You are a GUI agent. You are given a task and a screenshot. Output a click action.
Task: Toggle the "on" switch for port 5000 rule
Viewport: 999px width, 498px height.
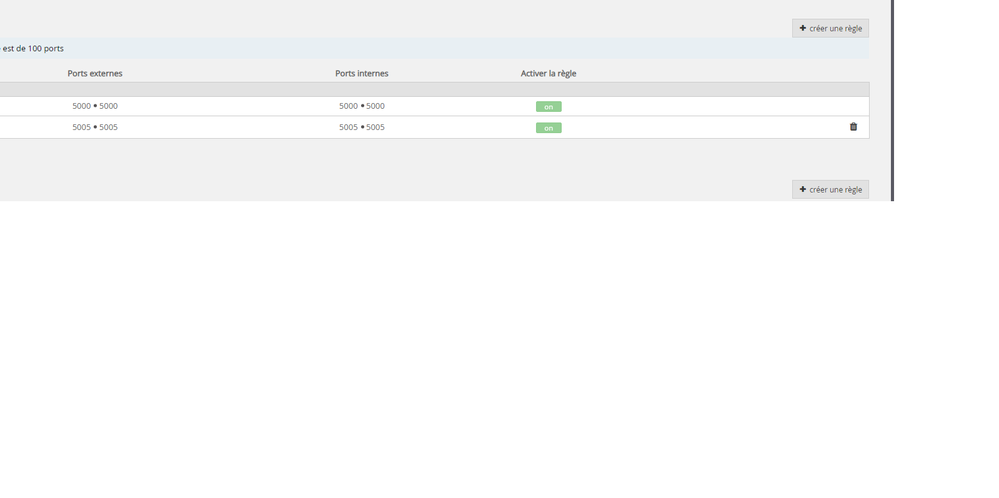click(x=548, y=106)
